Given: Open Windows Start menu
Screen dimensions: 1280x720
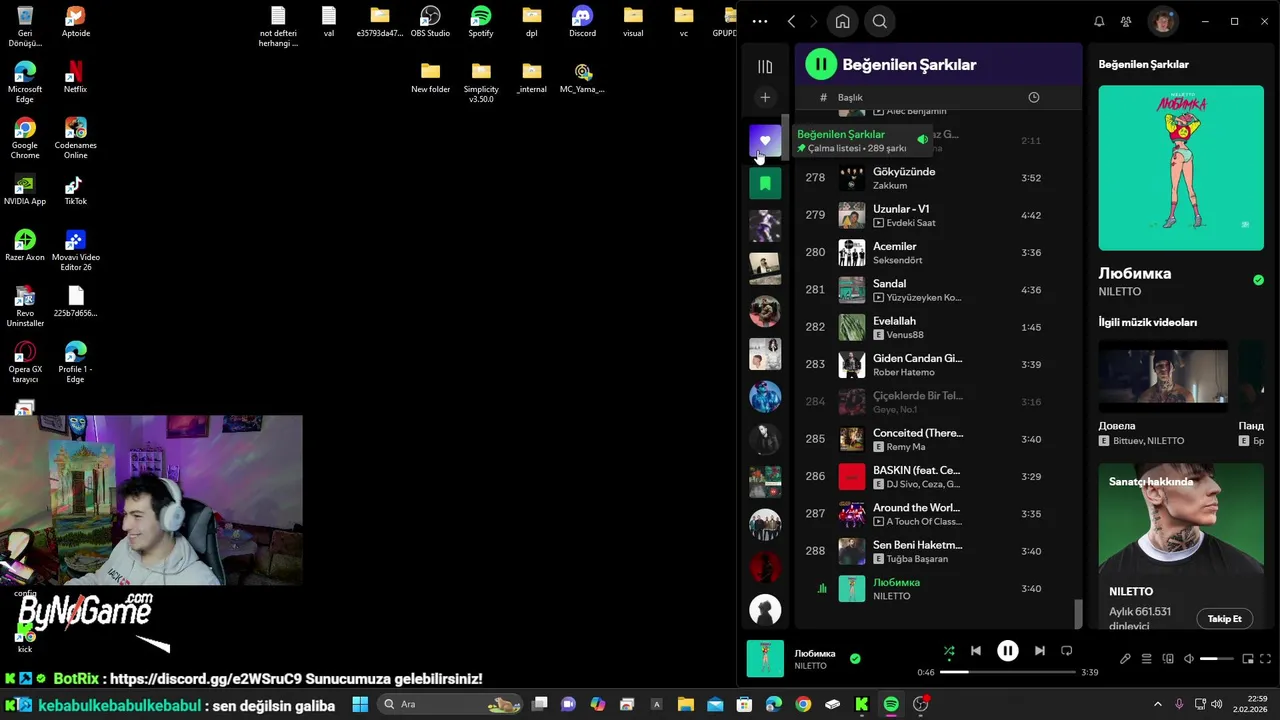Looking at the screenshot, I should pos(360,704).
